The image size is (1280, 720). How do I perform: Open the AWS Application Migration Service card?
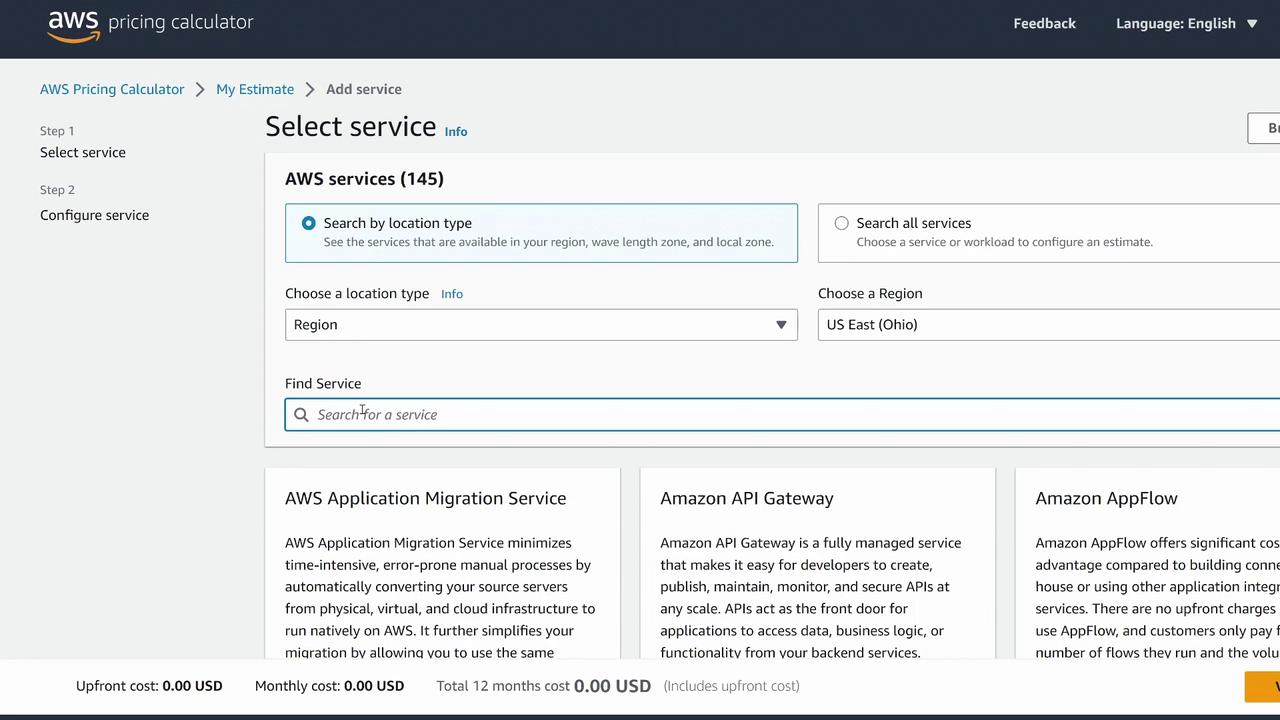tap(442, 563)
